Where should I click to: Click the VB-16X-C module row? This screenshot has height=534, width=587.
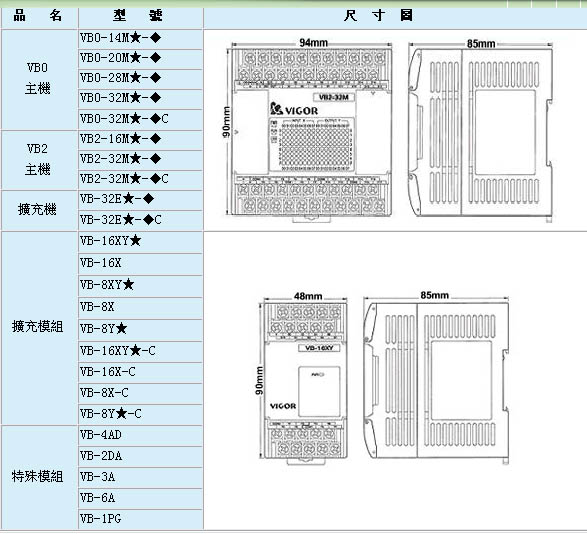click(140, 372)
